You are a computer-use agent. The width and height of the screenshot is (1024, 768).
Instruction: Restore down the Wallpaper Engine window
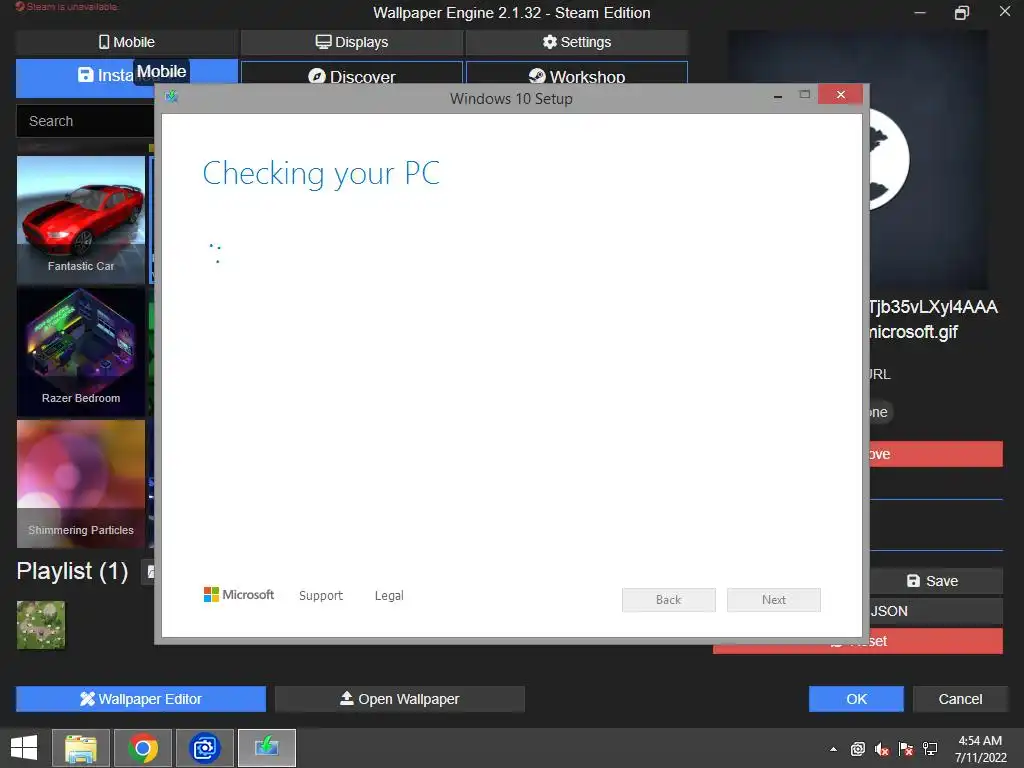tap(962, 12)
